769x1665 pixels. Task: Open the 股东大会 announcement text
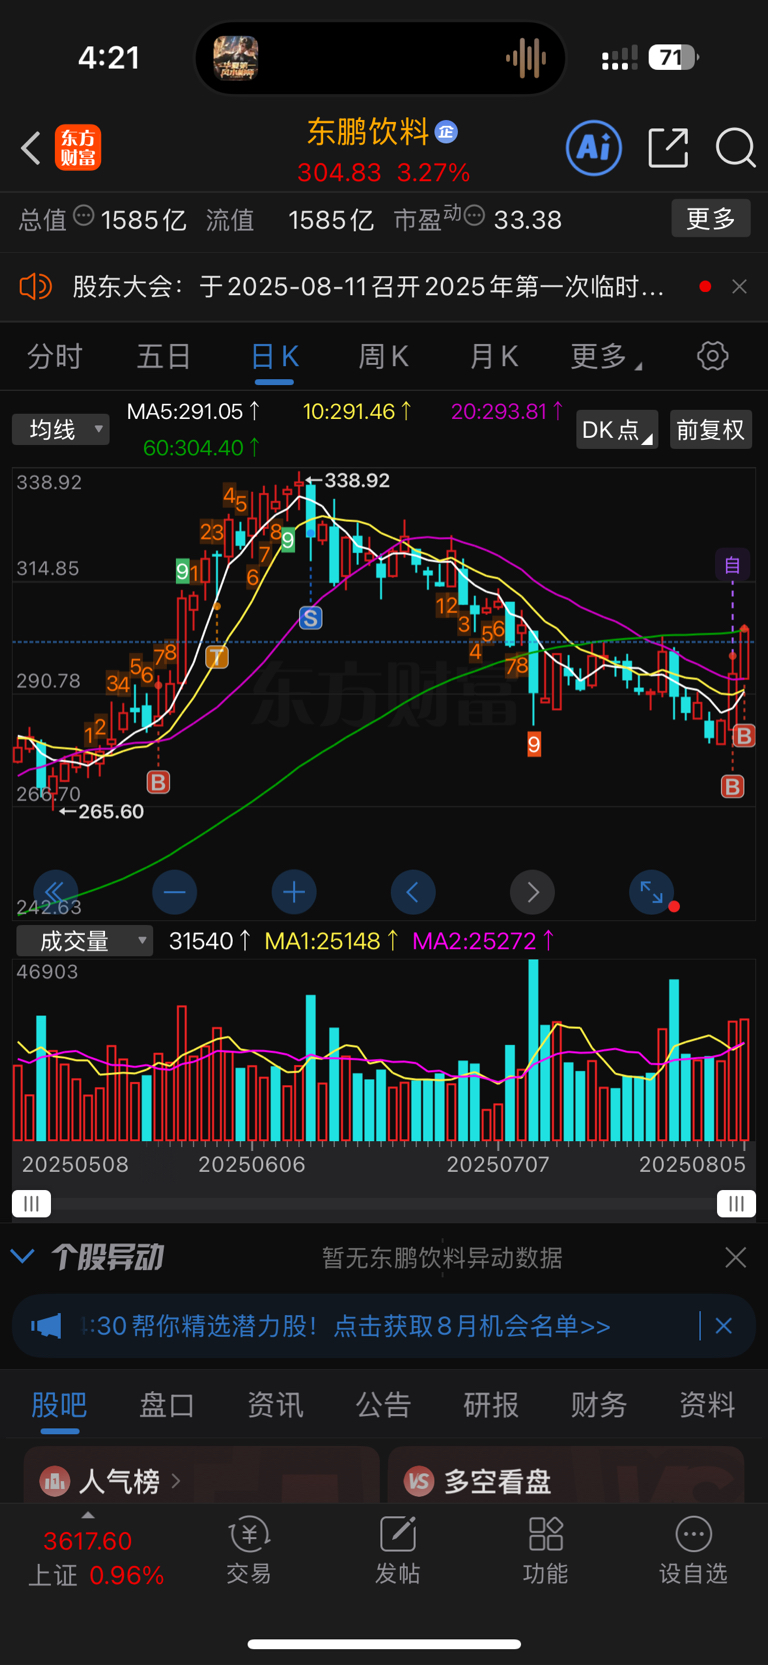368,288
